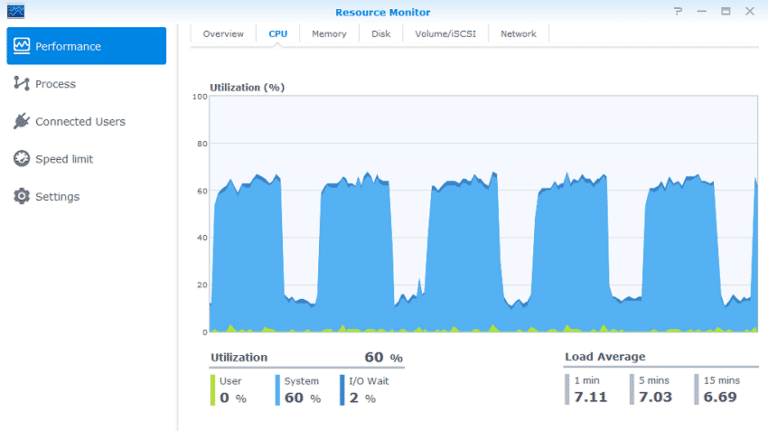Click the 'Utilization' summary heading below chart
The image size is (768, 431).
coord(239,357)
